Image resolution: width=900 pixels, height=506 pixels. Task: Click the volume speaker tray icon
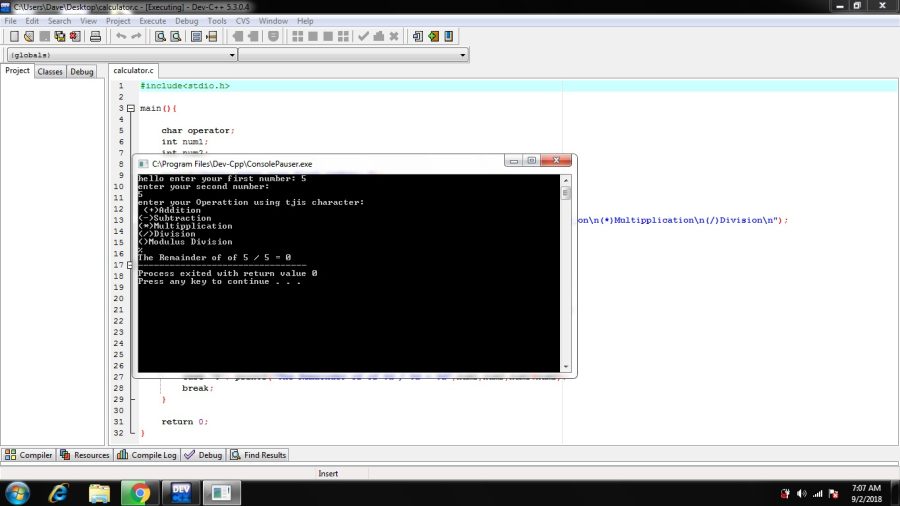click(802, 493)
